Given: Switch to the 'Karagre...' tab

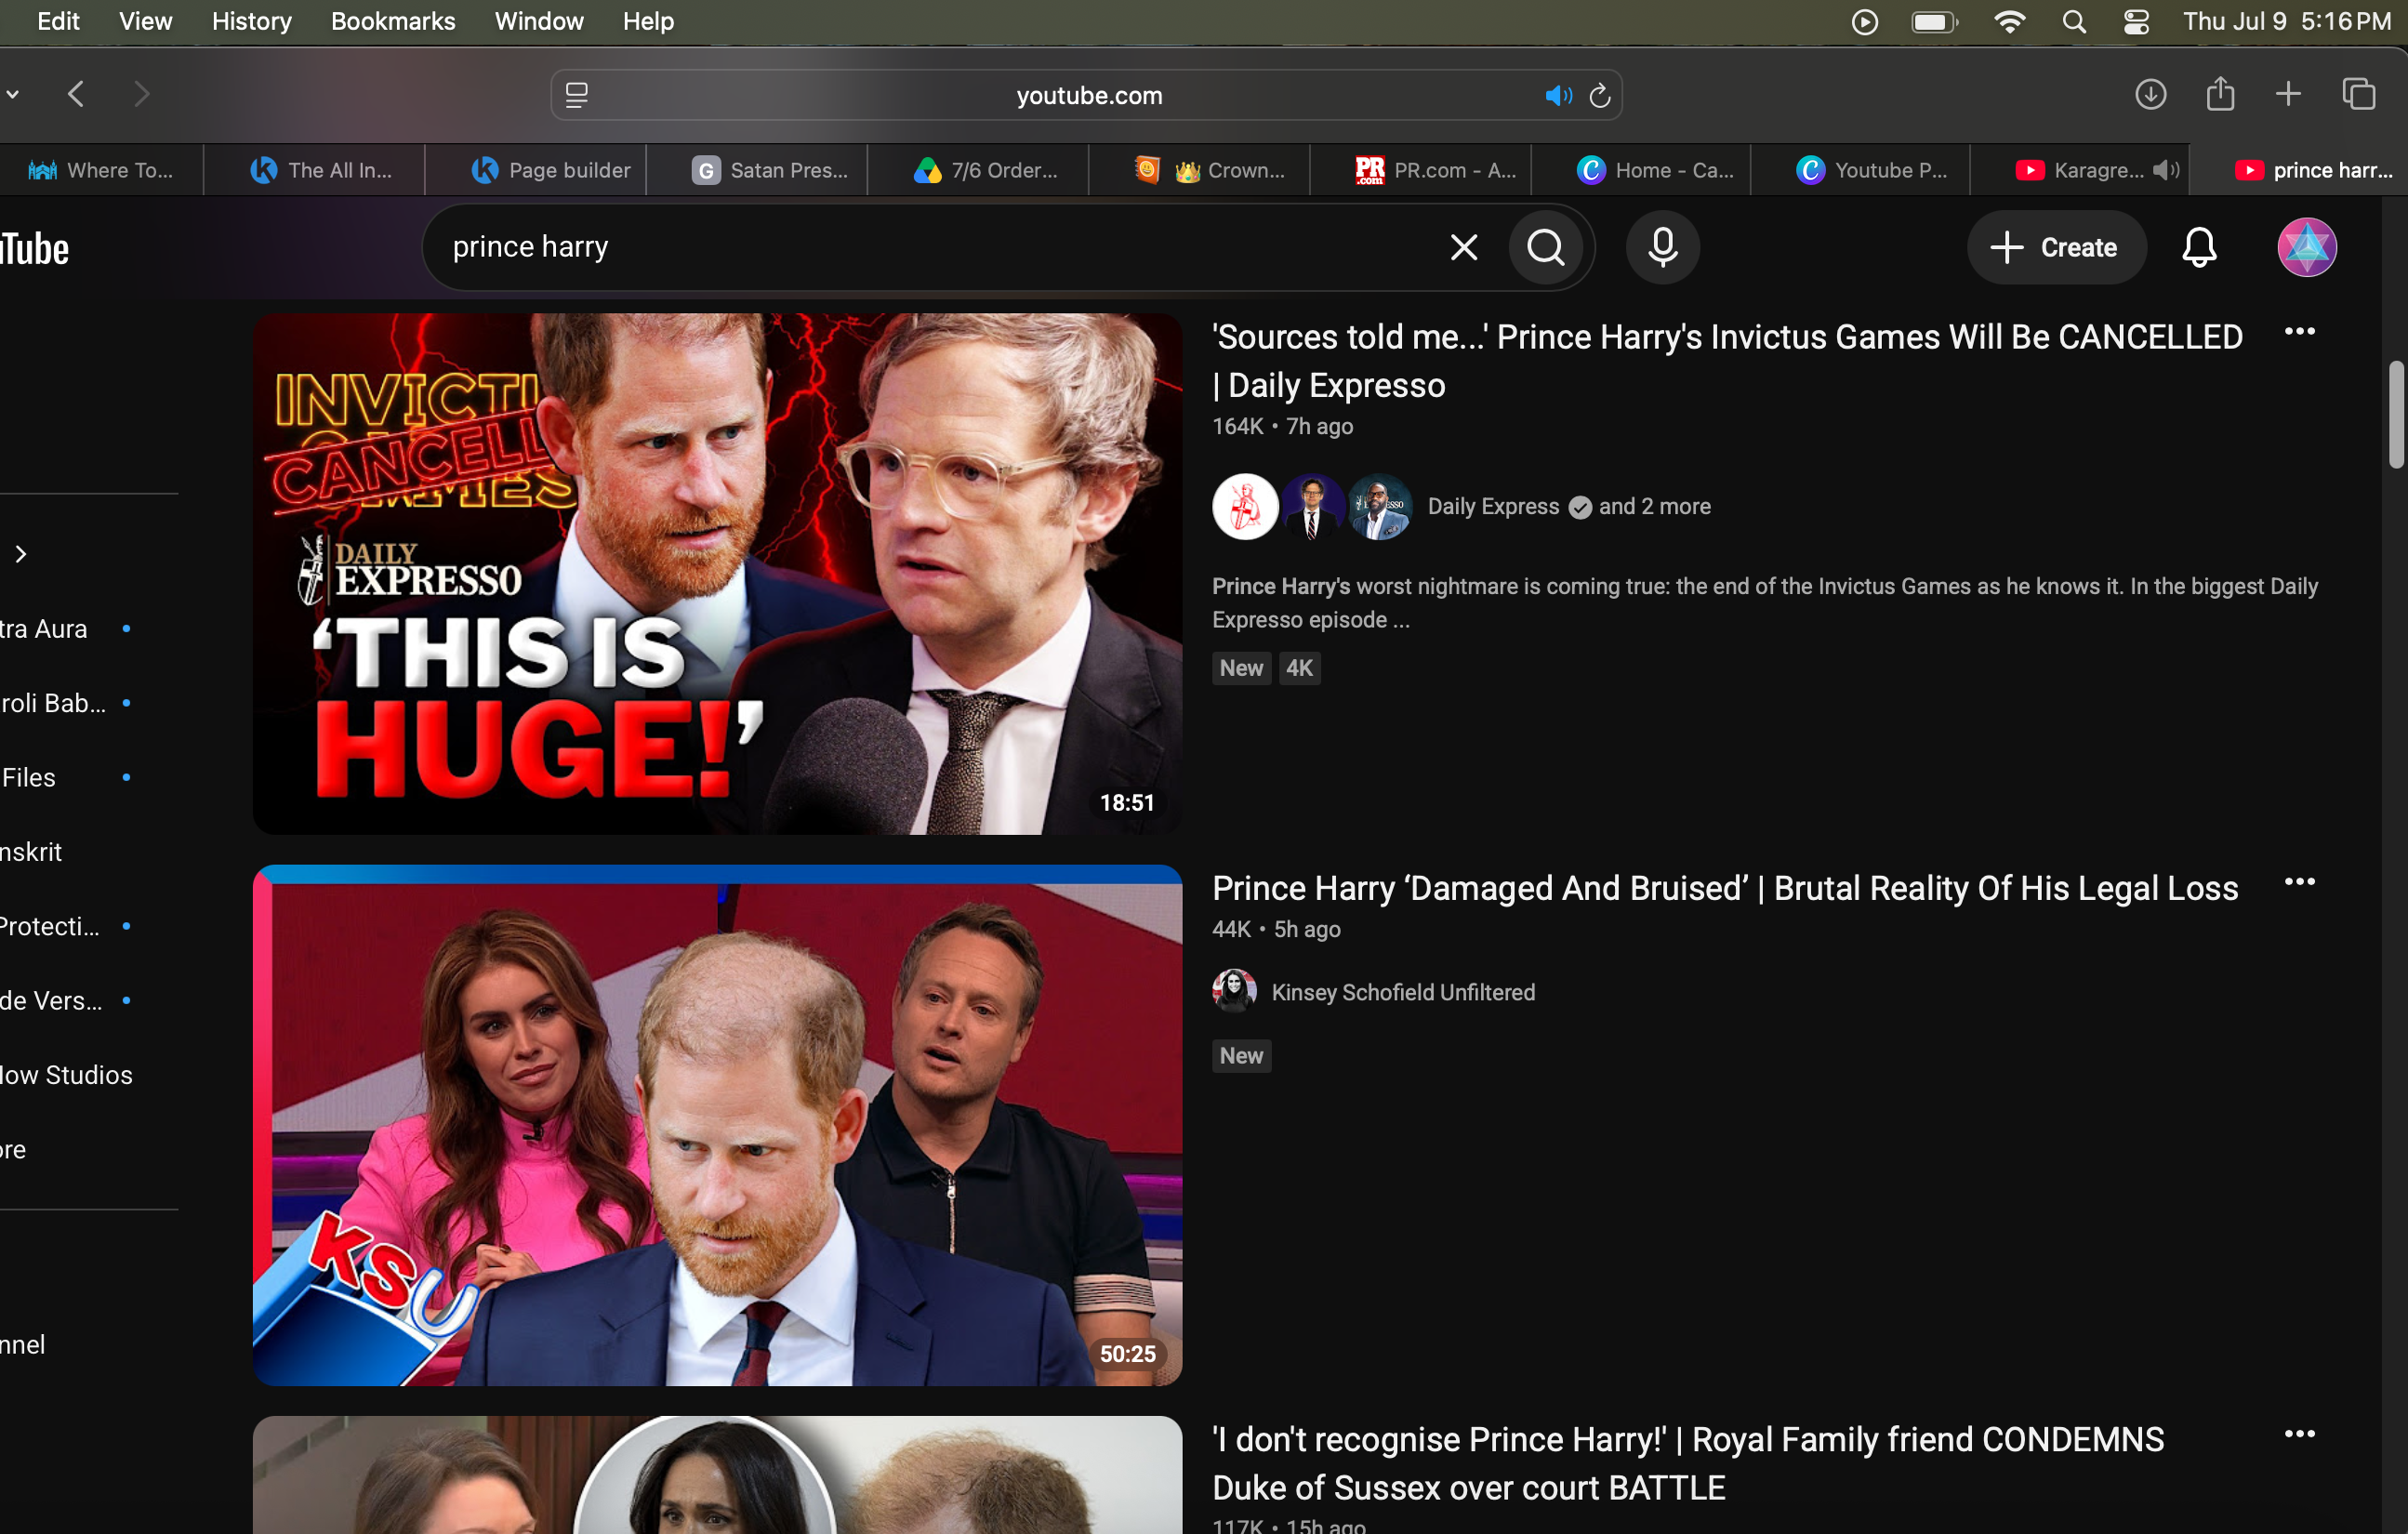Looking at the screenshot, I should click(x=2080, y=170).
